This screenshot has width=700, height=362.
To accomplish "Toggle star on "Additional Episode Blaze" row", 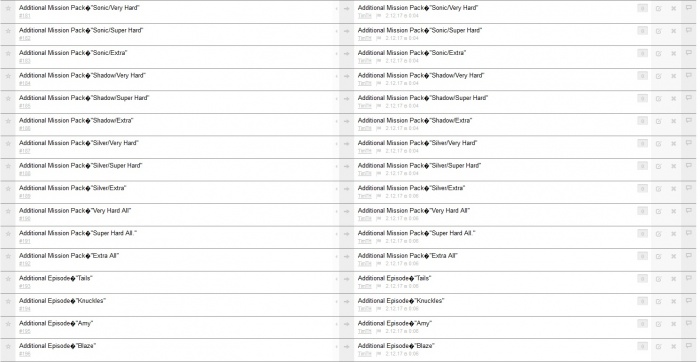I will pyautogui.click(x=8, y=346).
